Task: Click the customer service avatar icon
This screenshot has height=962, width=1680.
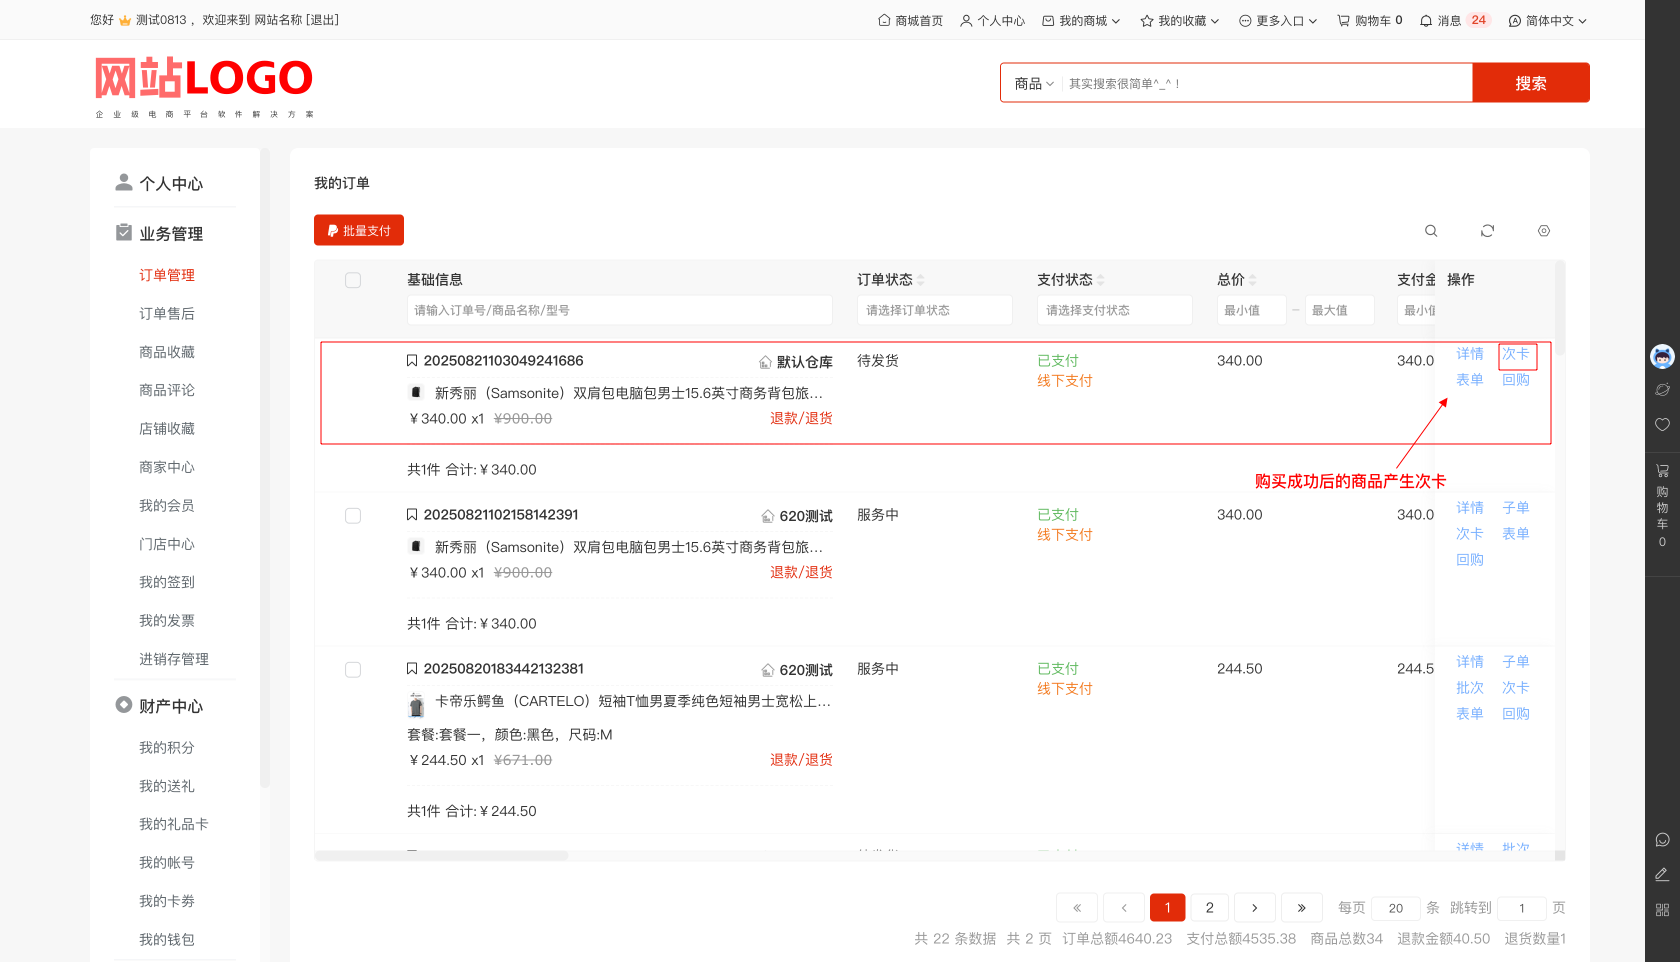Action: pyautogui.click(x=1662, y=356)
